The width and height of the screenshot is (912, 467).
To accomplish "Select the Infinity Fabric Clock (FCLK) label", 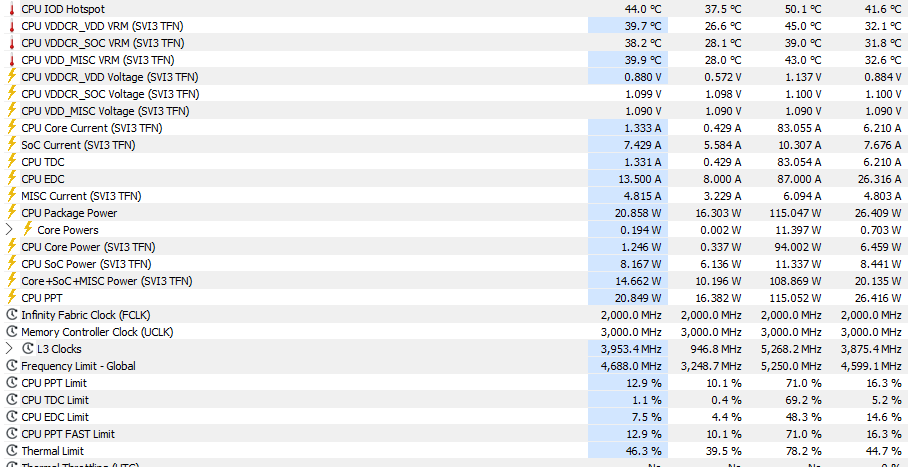I will 86,315.
